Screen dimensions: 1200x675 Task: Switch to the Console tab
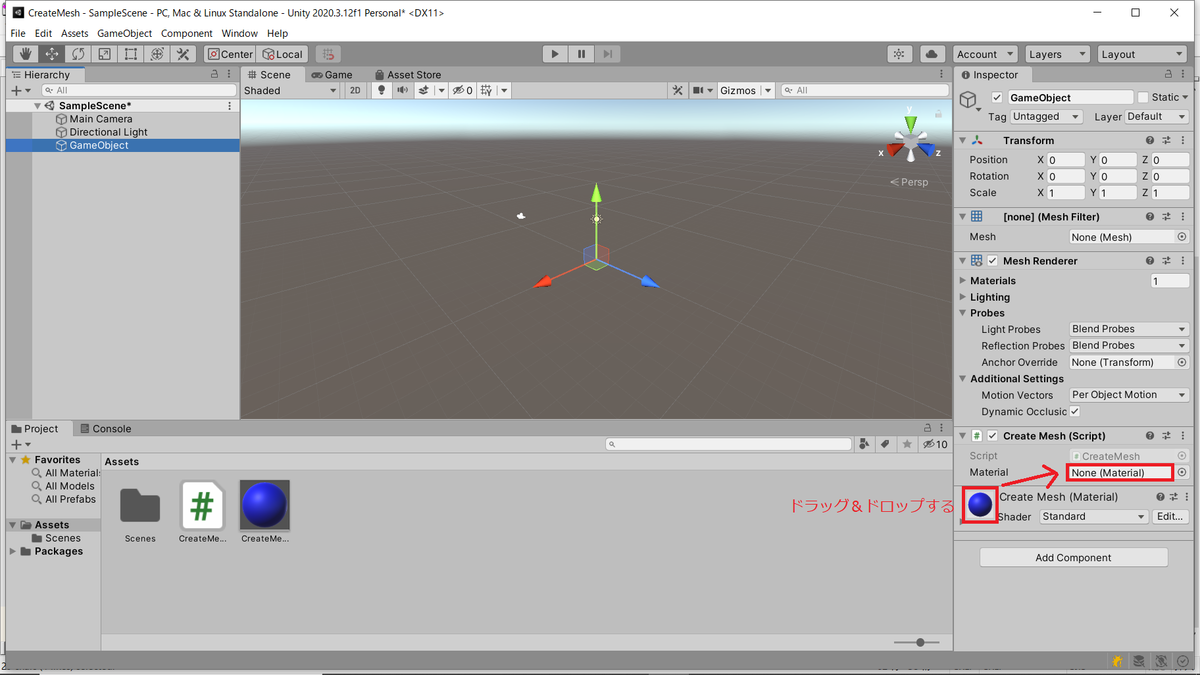tap(105, 429)
